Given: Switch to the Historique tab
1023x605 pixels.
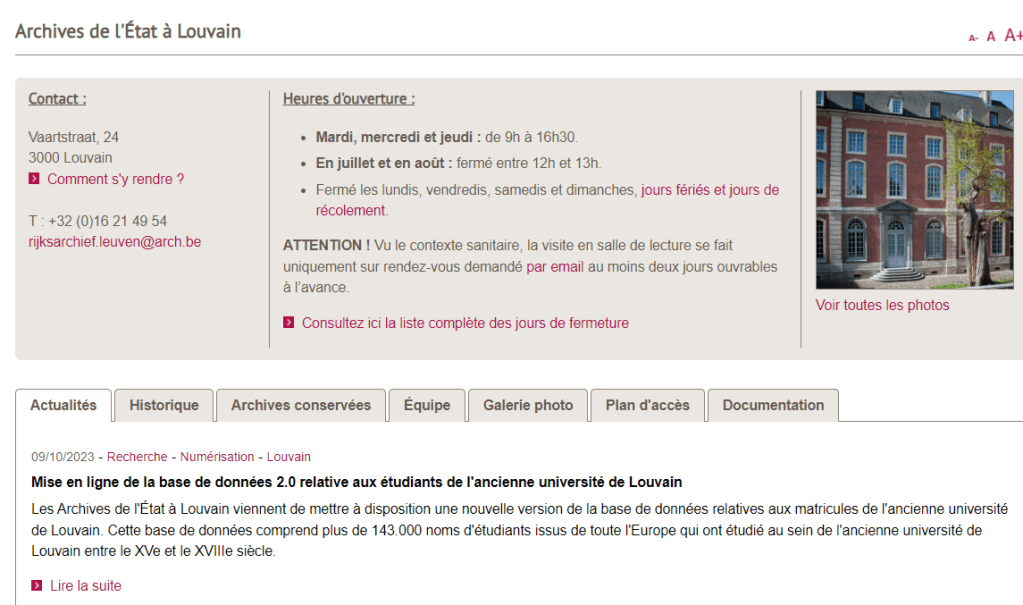Looking at the screenshot, I should pos(164,405).
